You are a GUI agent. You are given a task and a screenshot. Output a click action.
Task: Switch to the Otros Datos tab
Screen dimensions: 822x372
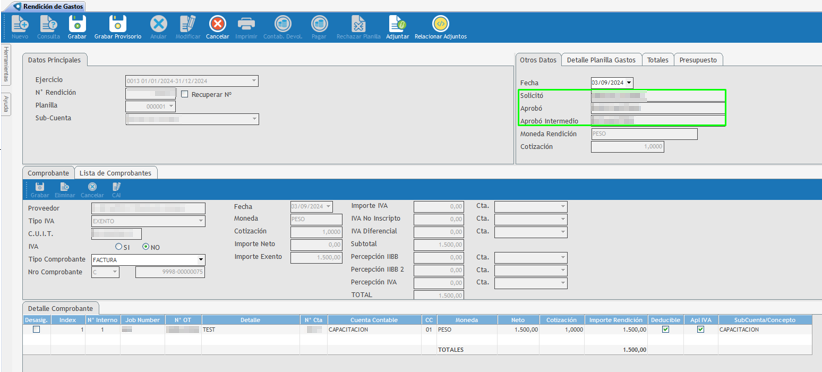pos(538,60)
